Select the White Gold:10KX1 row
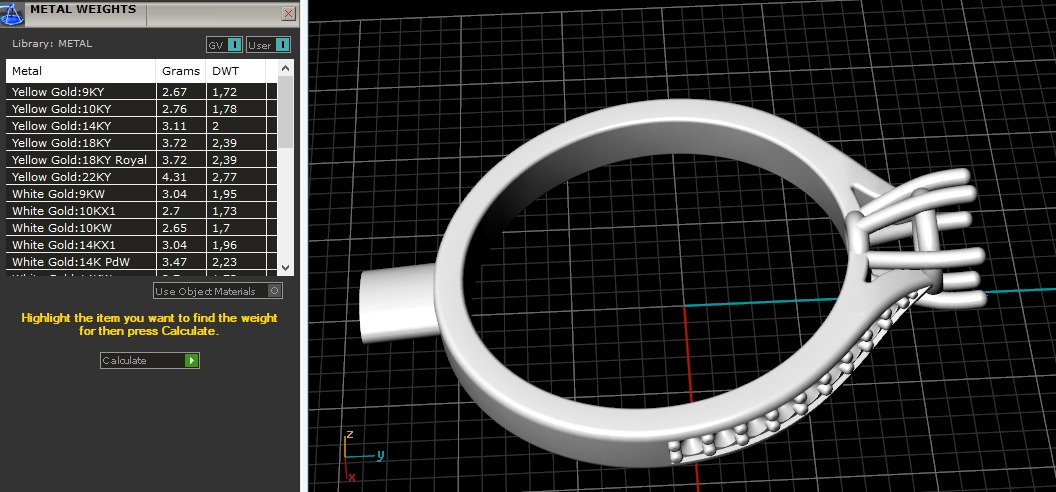1056x492 pixels. (x=141, y=211)
